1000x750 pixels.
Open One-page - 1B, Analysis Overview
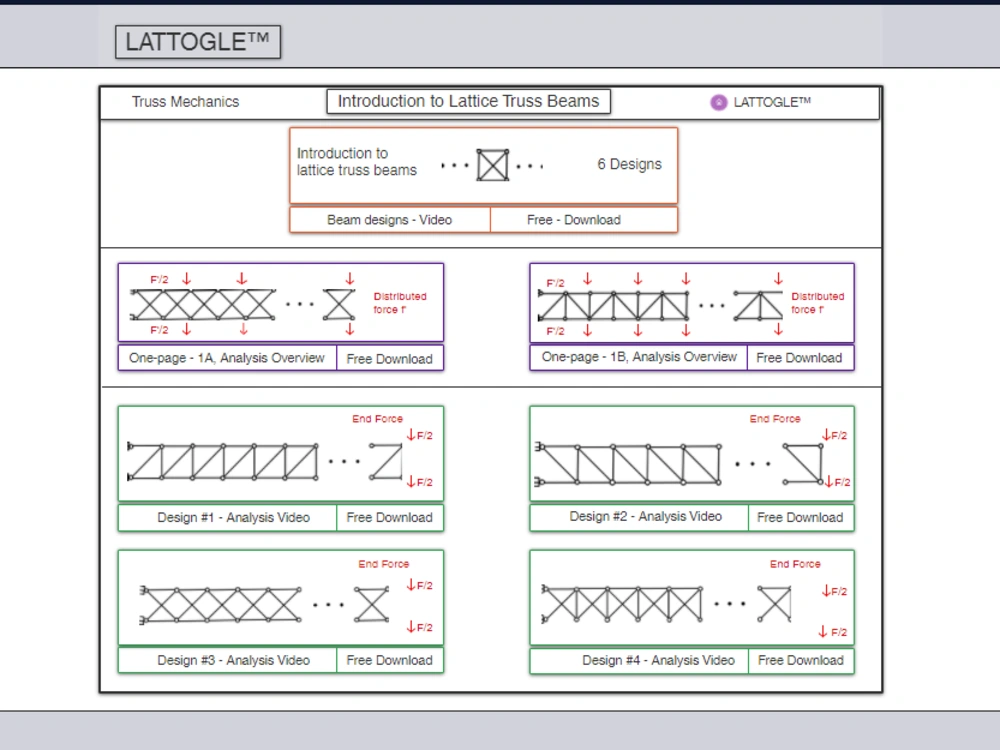(x=638, y=357)
